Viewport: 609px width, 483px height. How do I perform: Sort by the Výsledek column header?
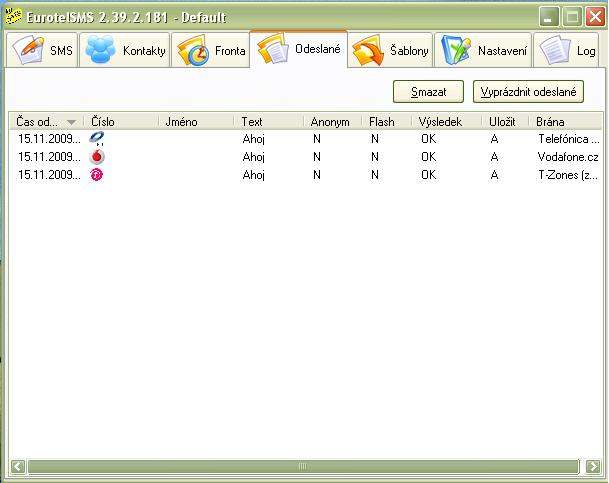[447, 122]
